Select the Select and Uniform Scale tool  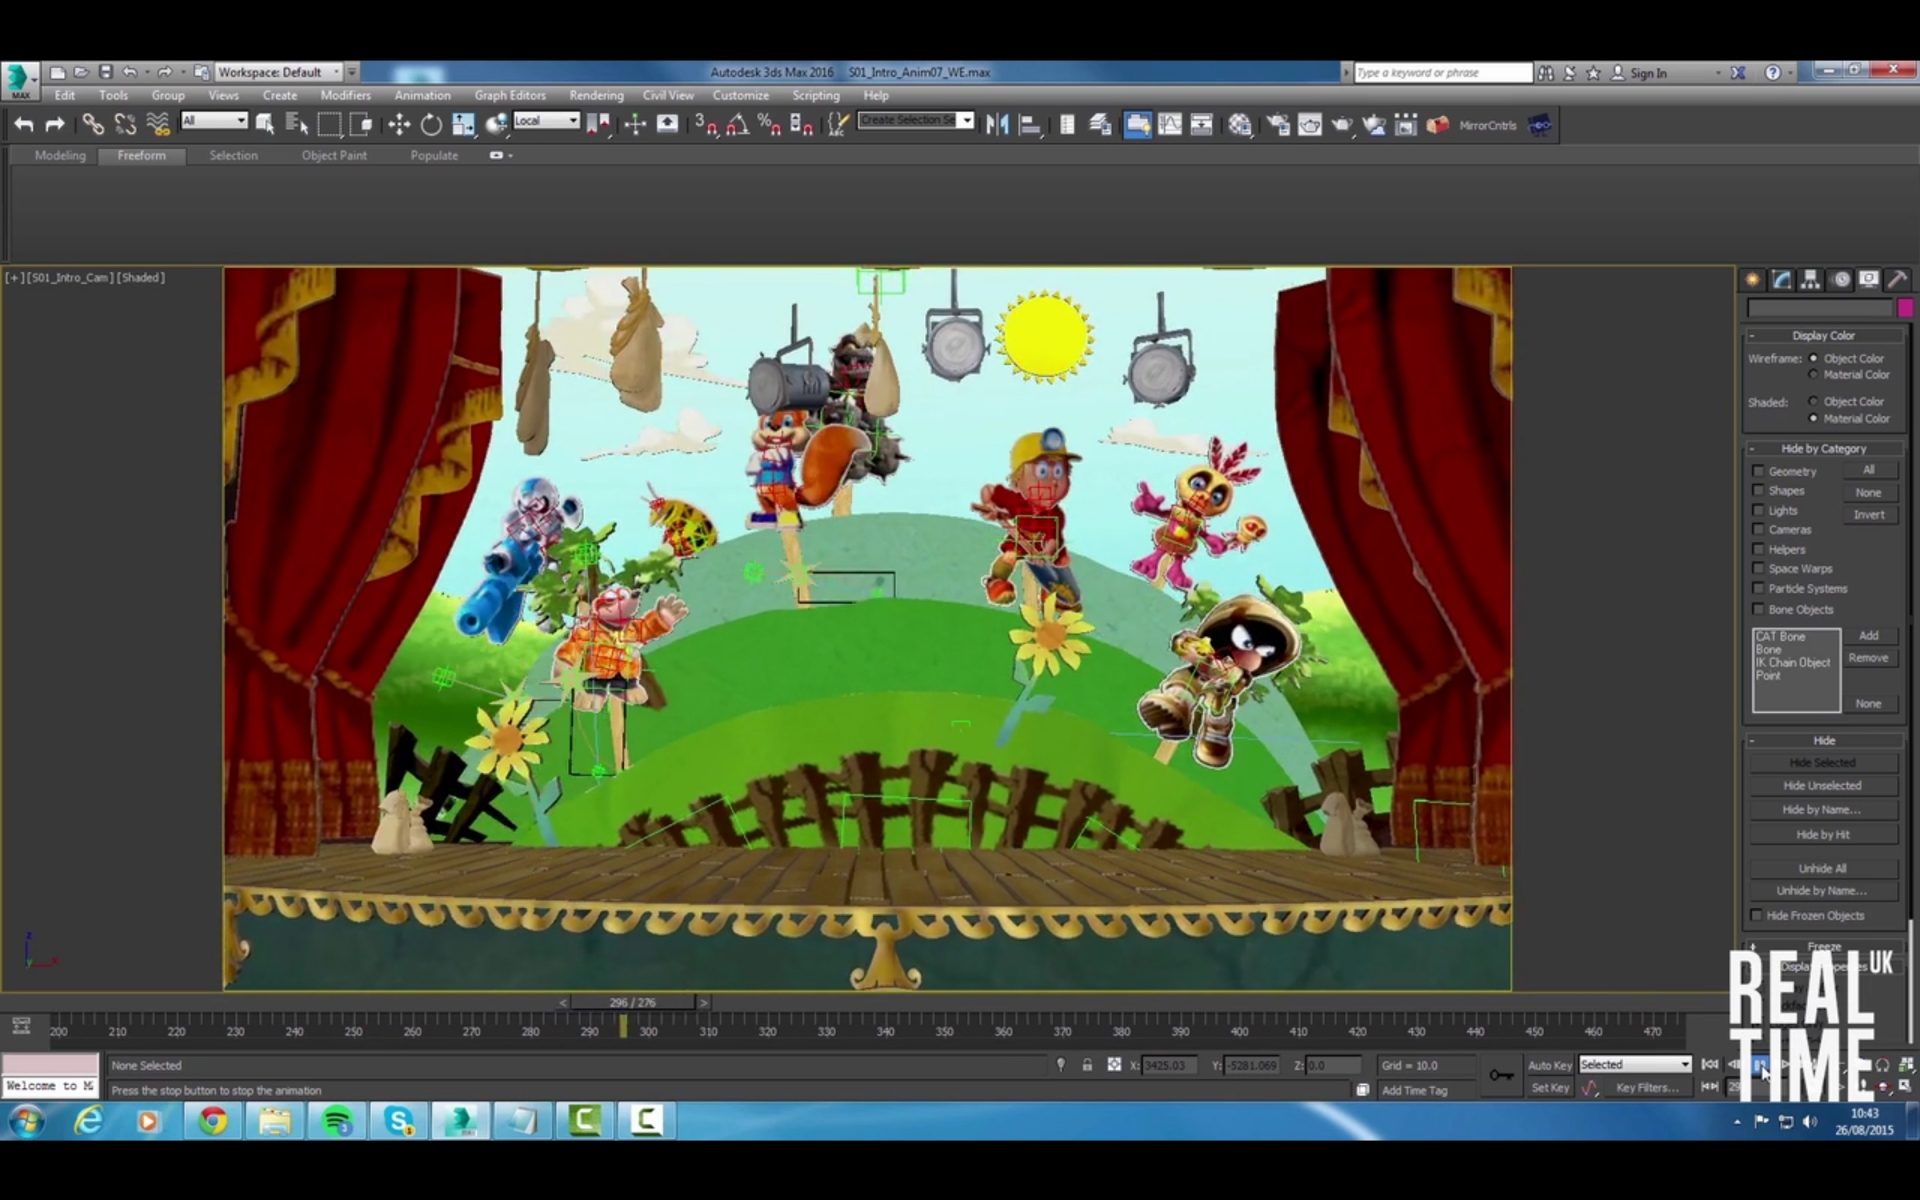tap(463, 124)
